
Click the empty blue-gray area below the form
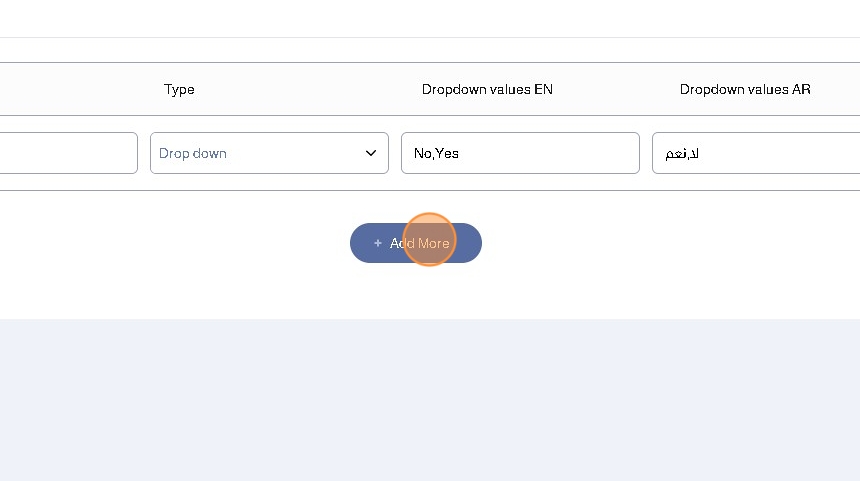[x=430, y=400]
